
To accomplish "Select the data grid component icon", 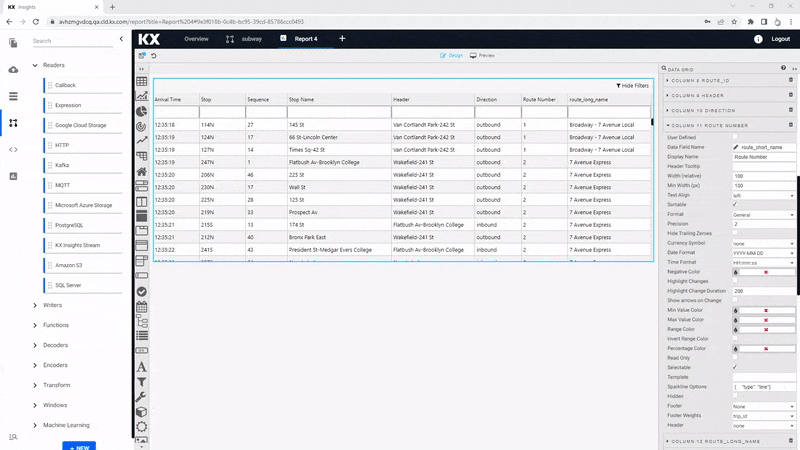I will (x=142, y=82).
